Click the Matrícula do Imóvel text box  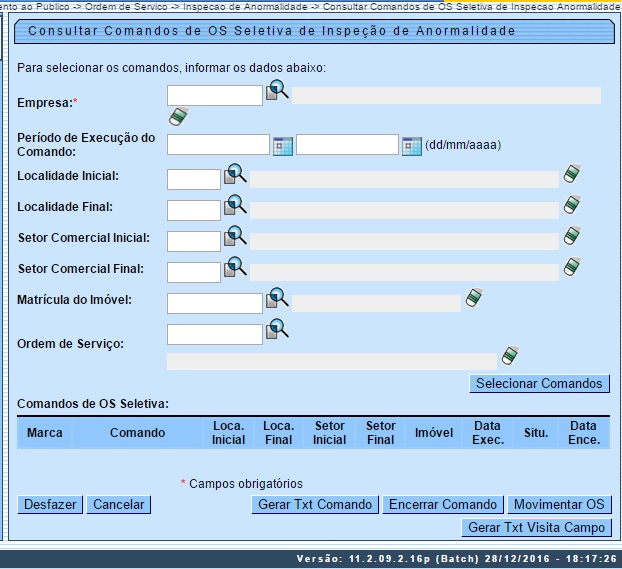pos(215,303)
